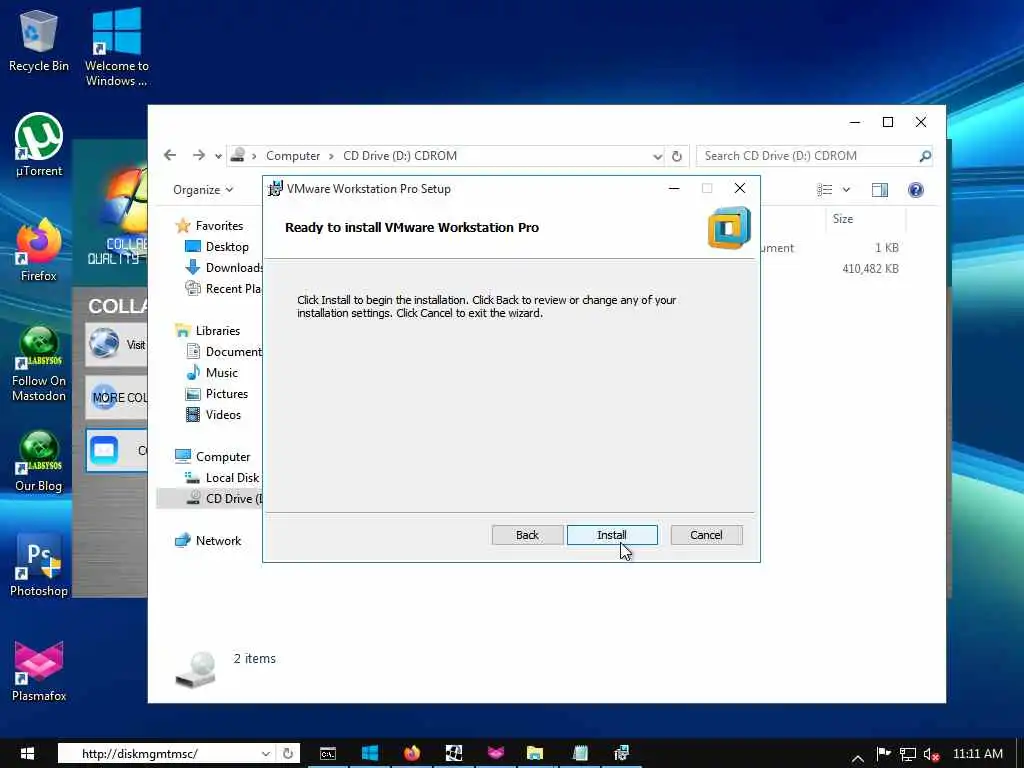Click the search magnifier icon in Explorer

click(x=925, y=155)
